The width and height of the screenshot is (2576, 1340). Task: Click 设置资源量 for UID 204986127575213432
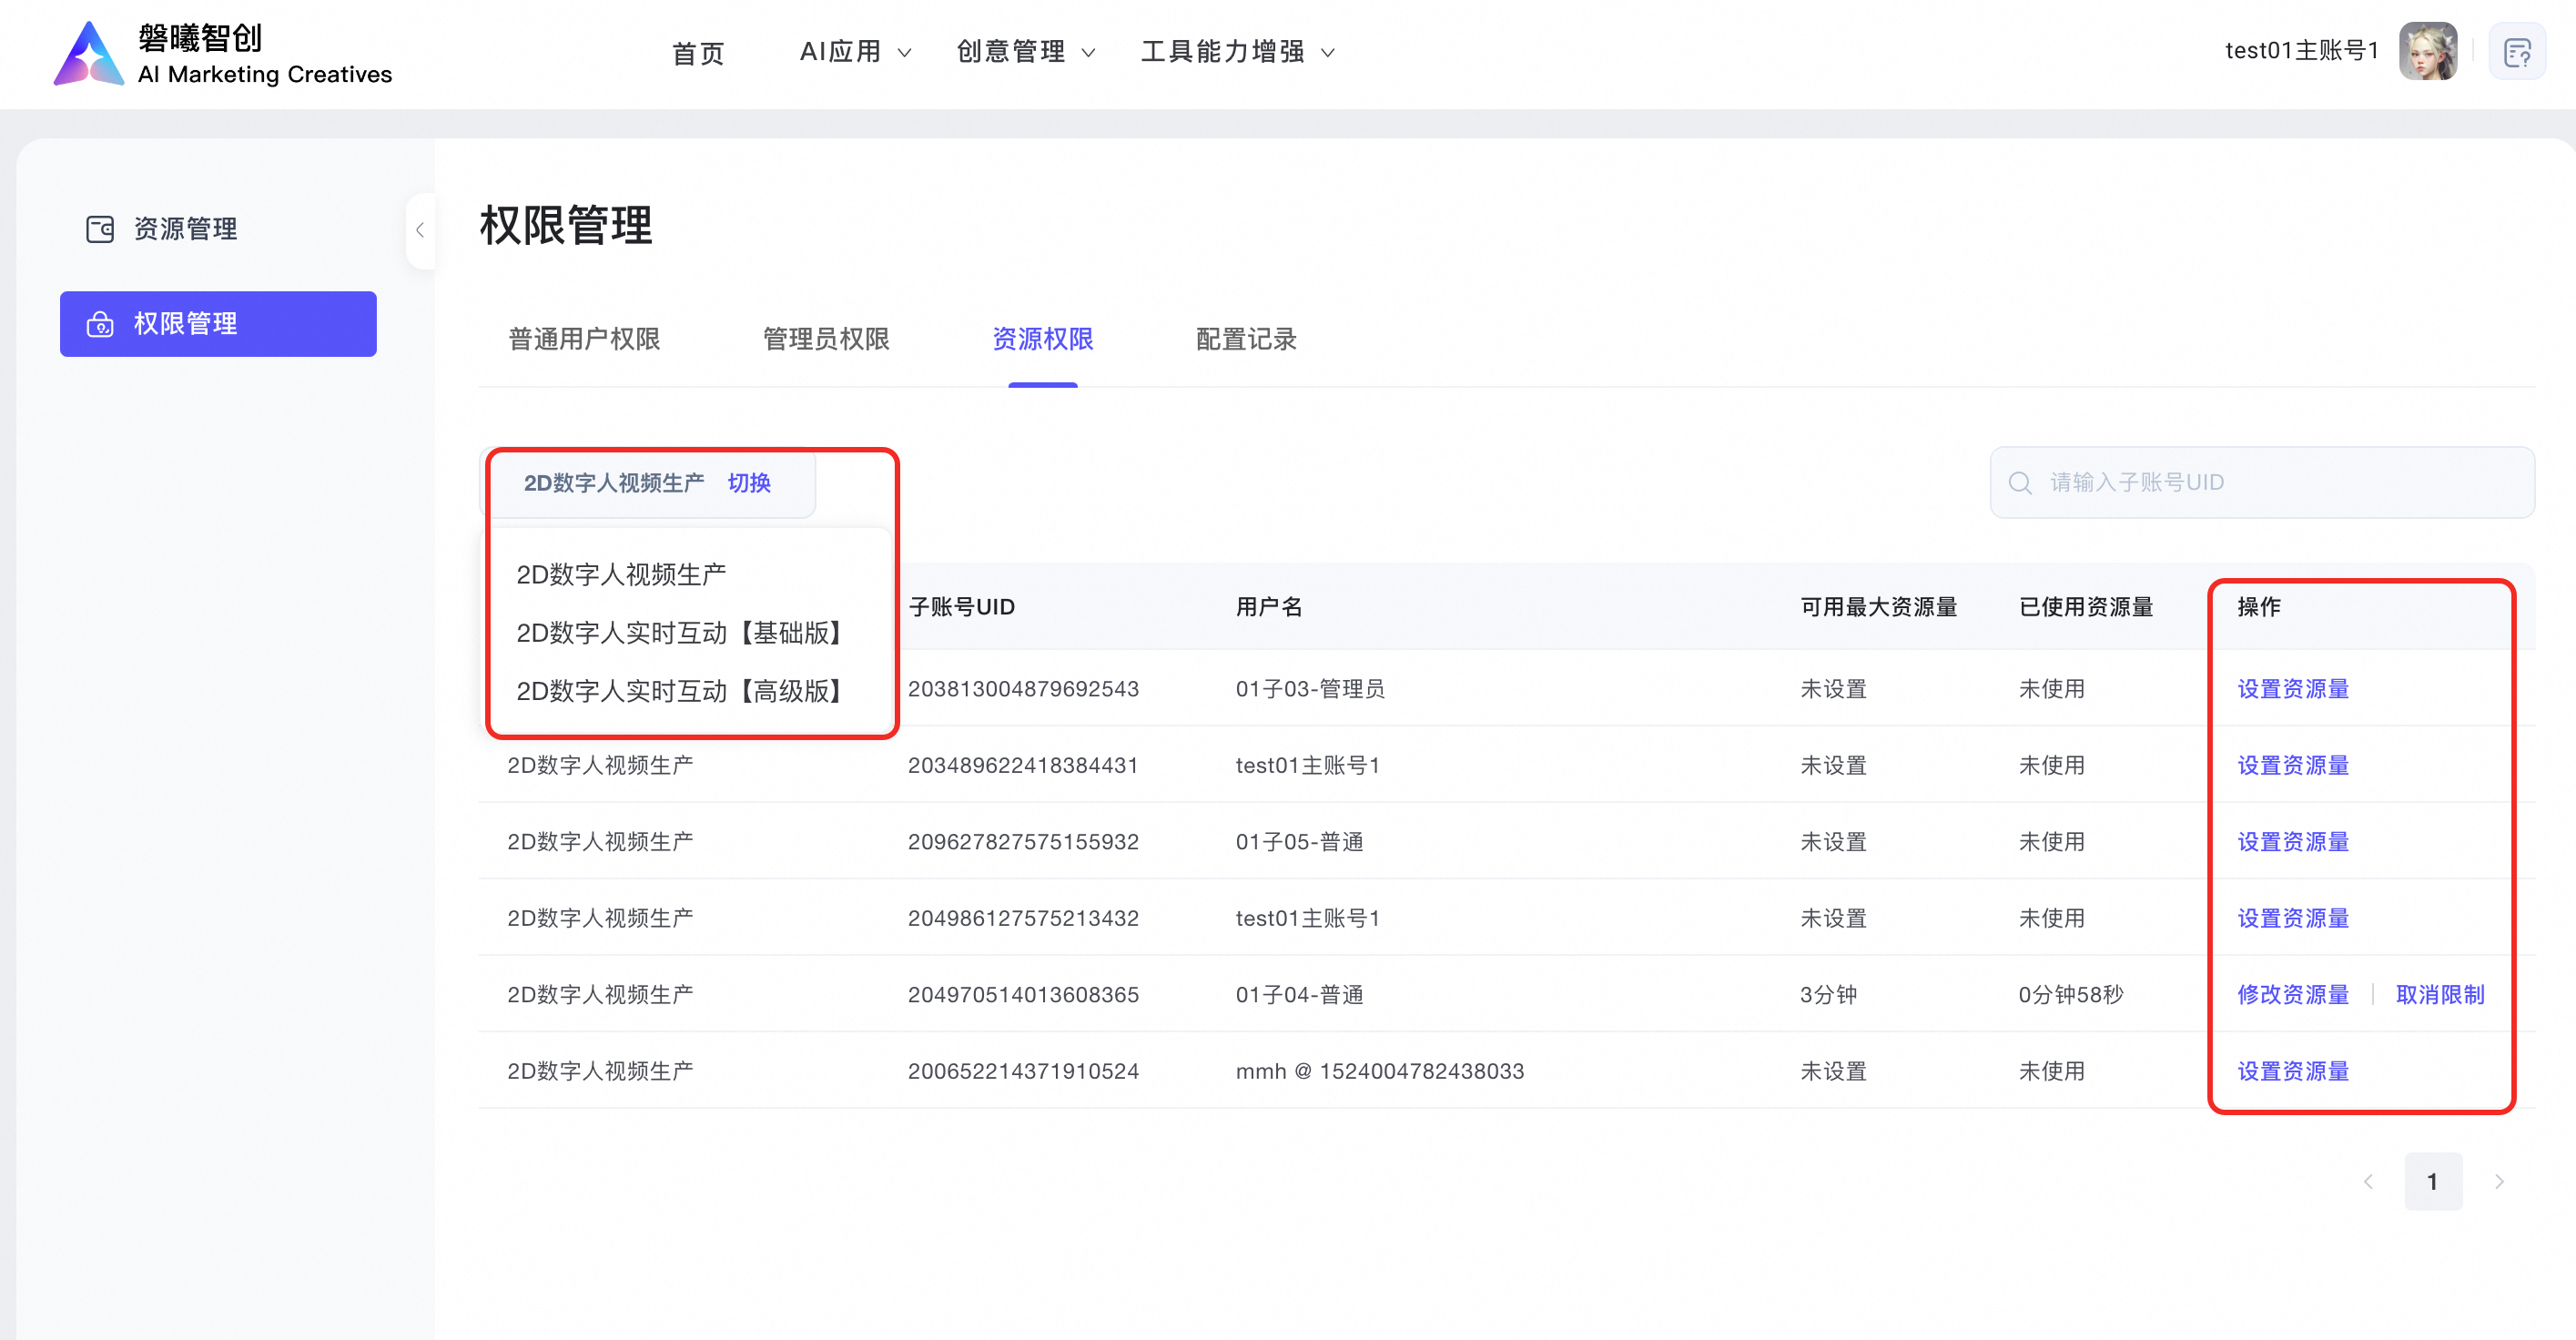2293,918
